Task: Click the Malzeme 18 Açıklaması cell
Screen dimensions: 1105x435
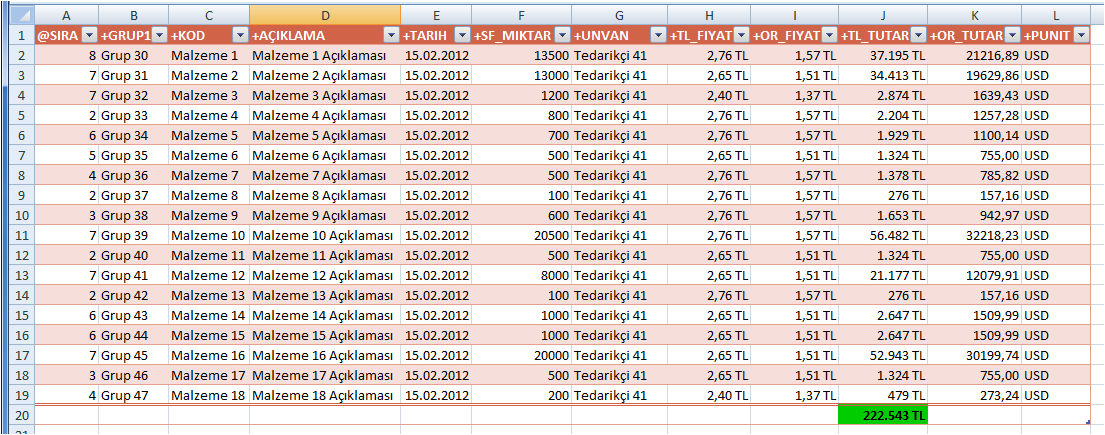Action: (x=325, y=394)
